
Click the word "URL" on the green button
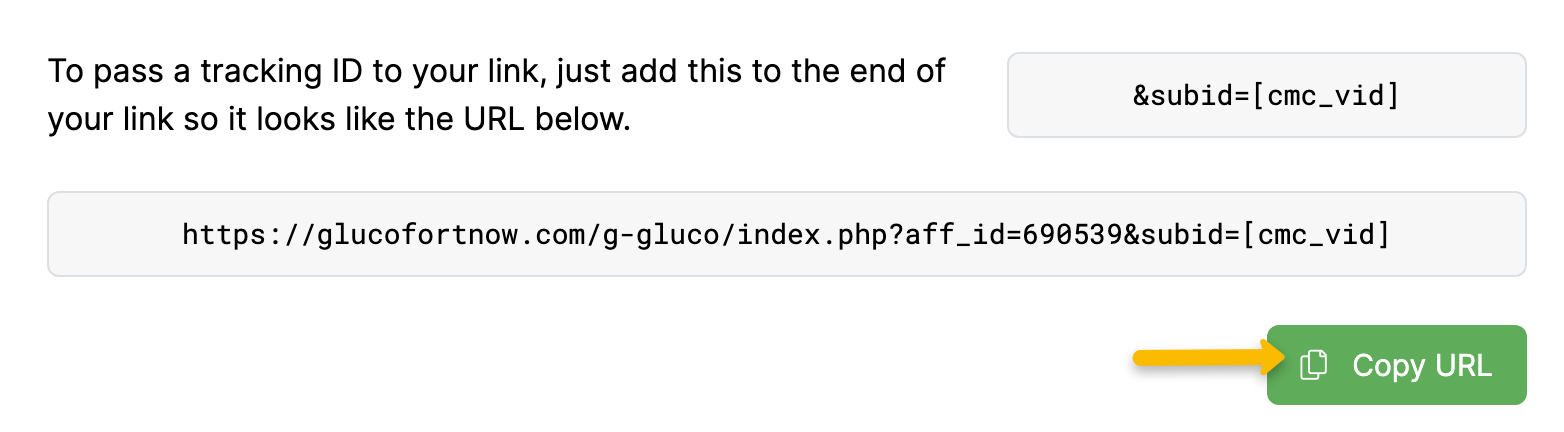click(1463, 366)
